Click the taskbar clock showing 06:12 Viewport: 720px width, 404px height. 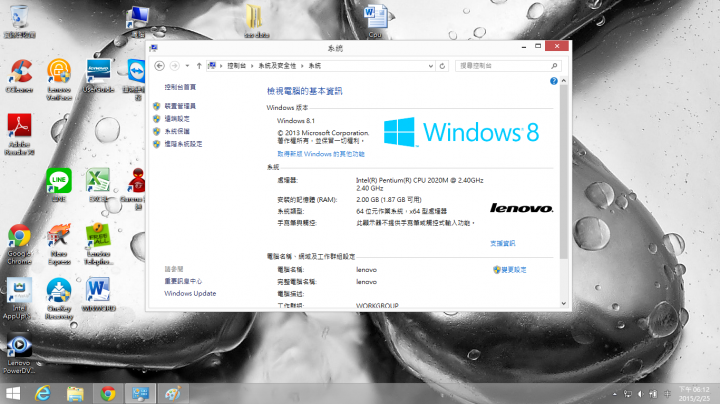pyautogui.click(x=694, y=394)
